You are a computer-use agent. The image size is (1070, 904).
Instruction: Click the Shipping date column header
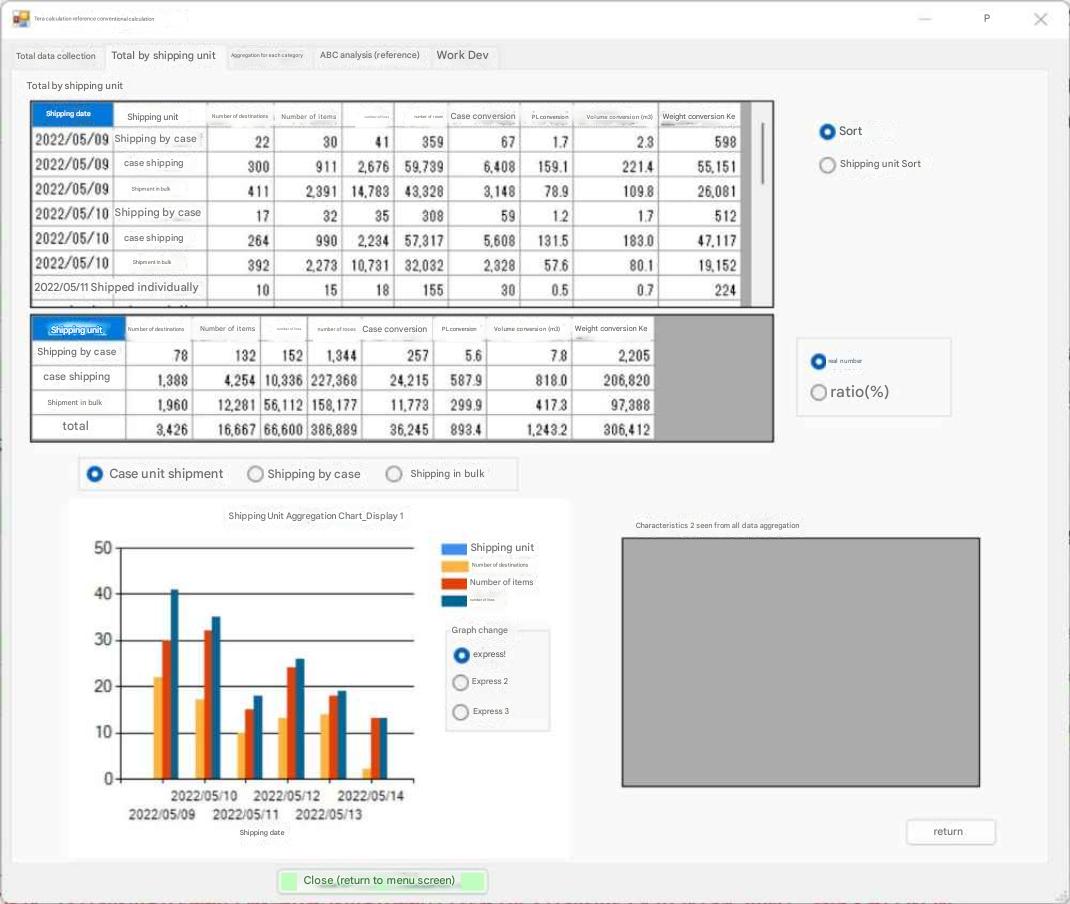click(71, 114)
